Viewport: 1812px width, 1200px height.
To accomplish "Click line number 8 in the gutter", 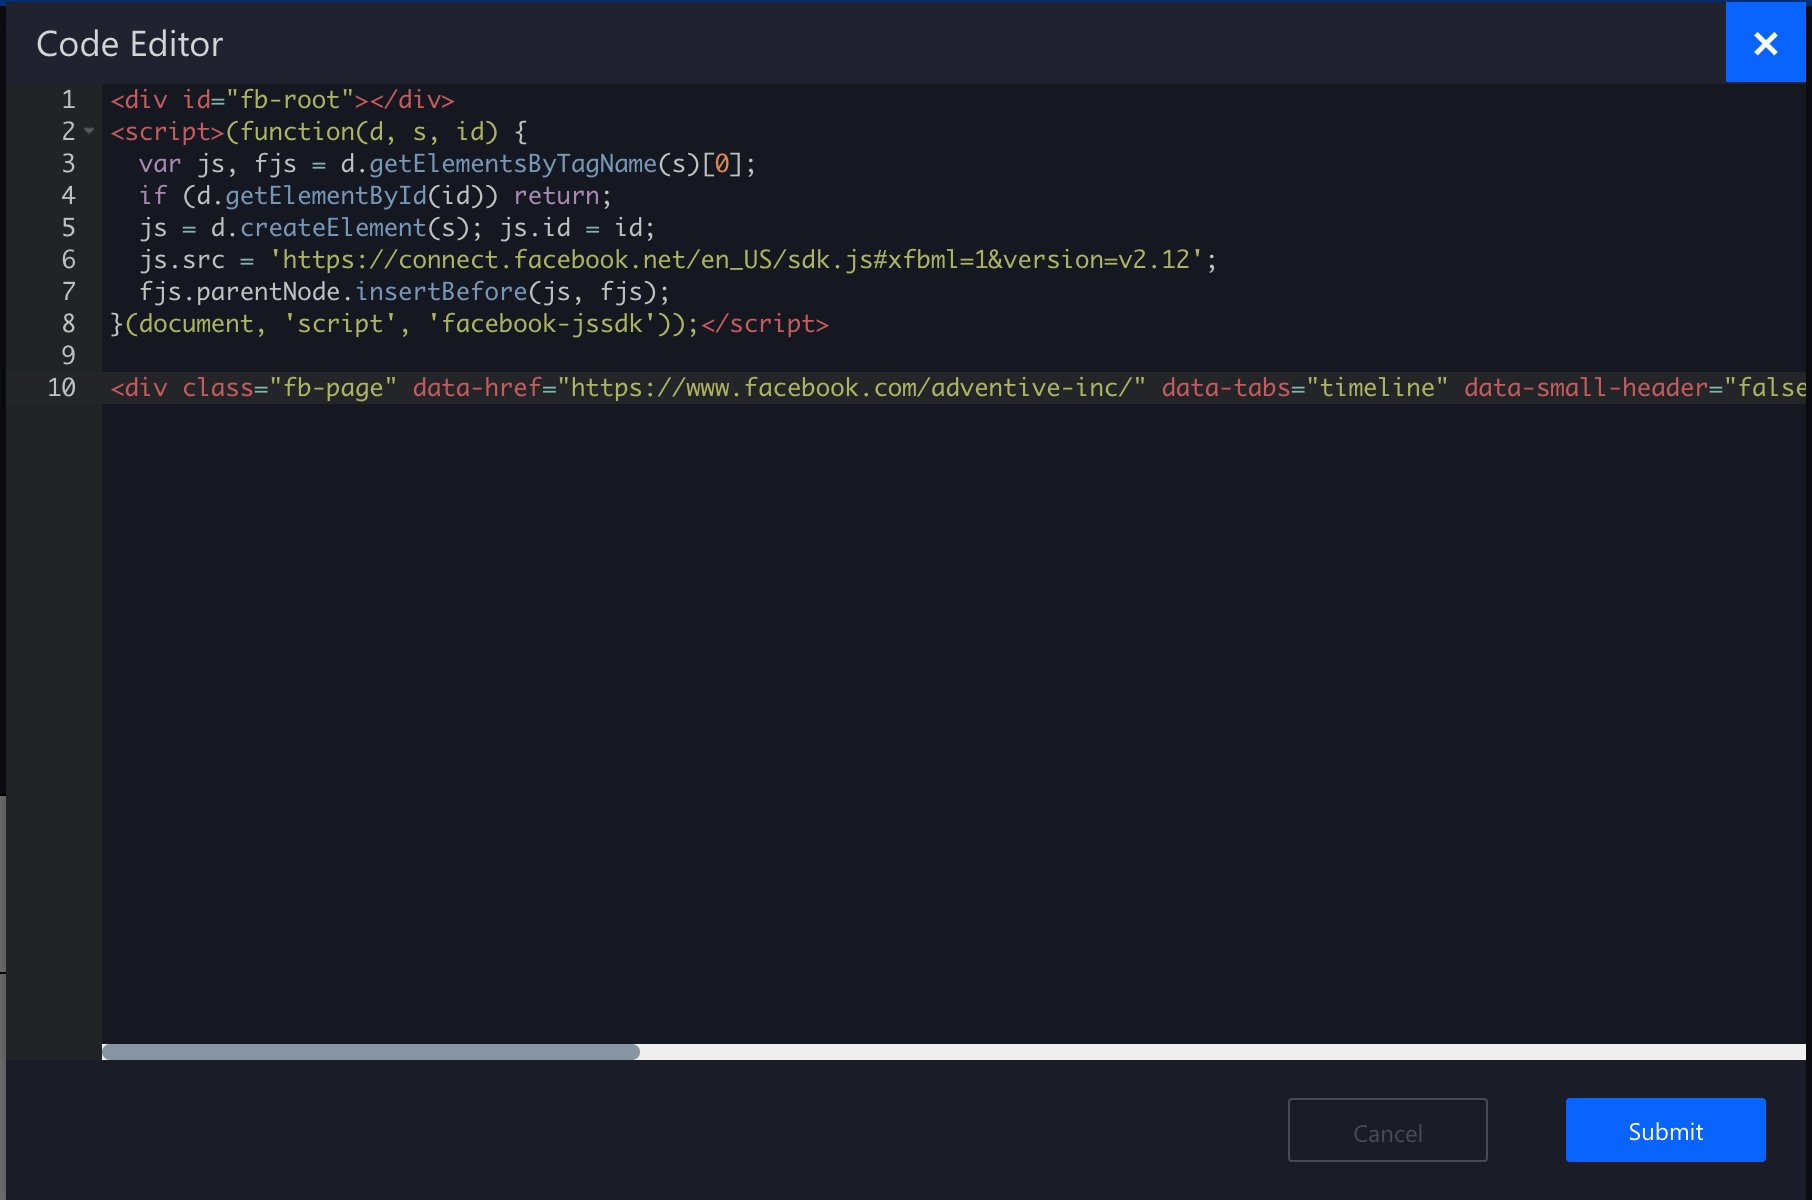I will coord(68,323).
